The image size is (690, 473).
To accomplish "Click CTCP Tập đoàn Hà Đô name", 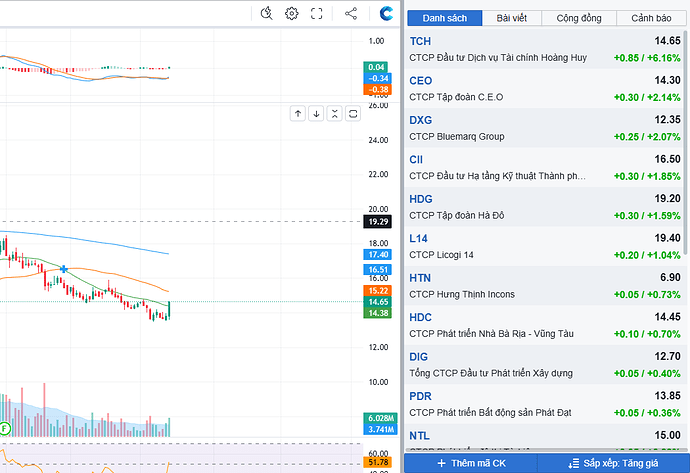I will [x=457, y=216].
